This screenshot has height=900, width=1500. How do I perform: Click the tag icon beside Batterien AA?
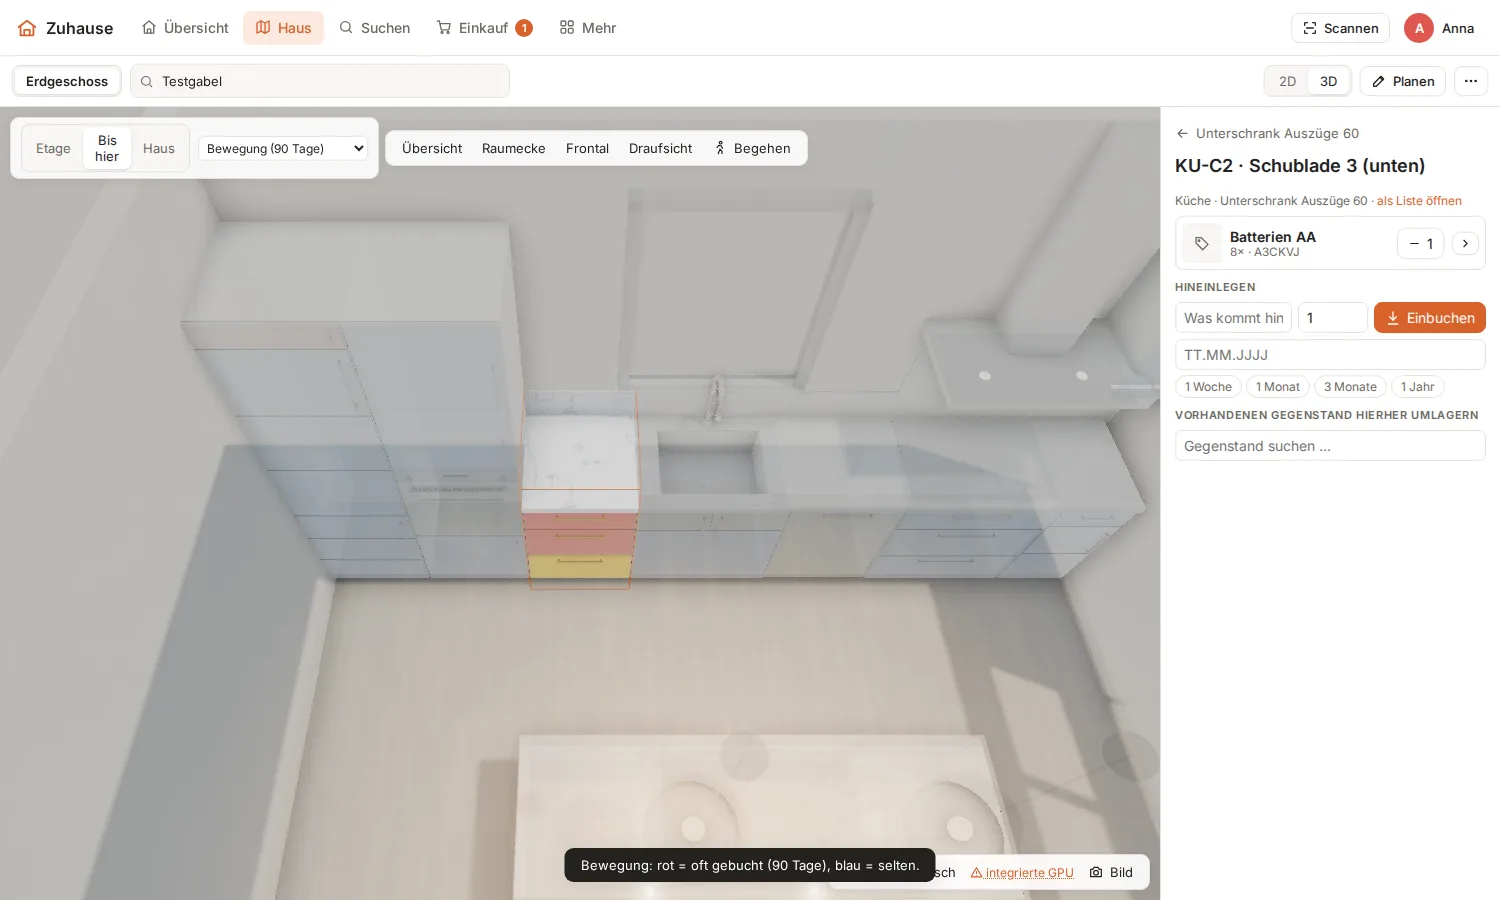coord(1202,243)
